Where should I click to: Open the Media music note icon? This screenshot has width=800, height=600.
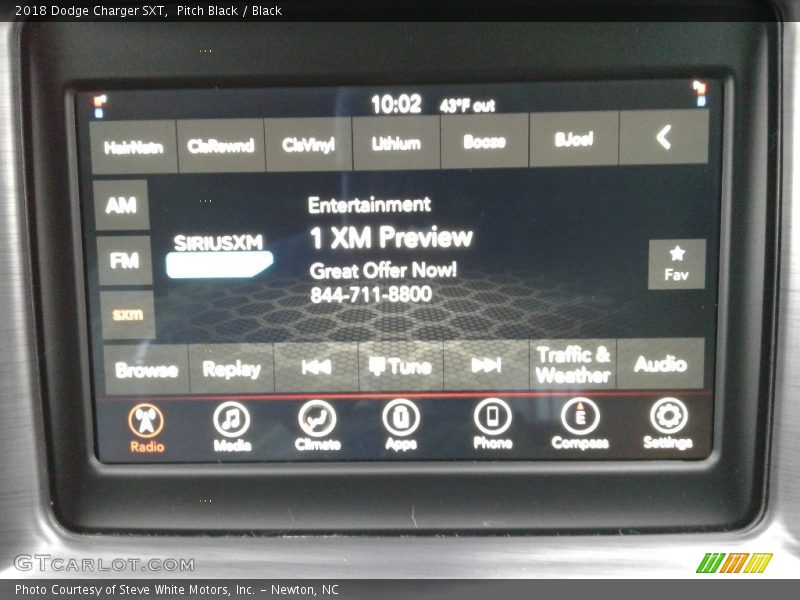click(232, 427)
